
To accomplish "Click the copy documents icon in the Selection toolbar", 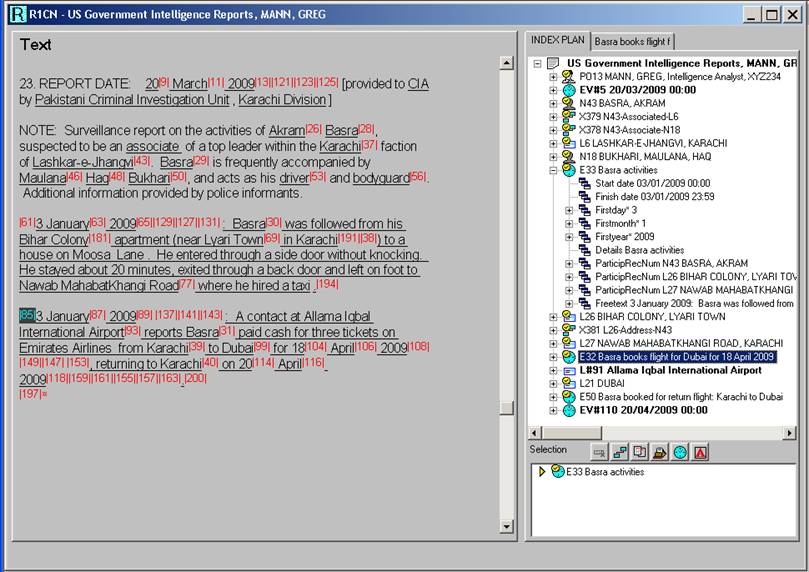I will pyautogui.click(x=640, y=452).
